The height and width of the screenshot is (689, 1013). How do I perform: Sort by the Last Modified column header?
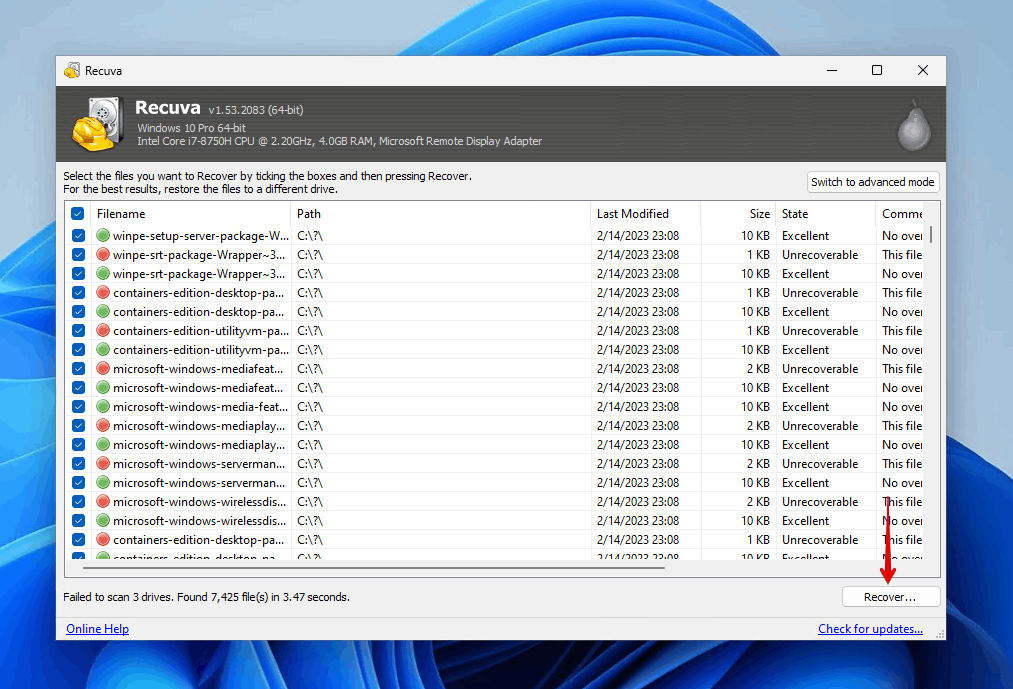point(645,214)
